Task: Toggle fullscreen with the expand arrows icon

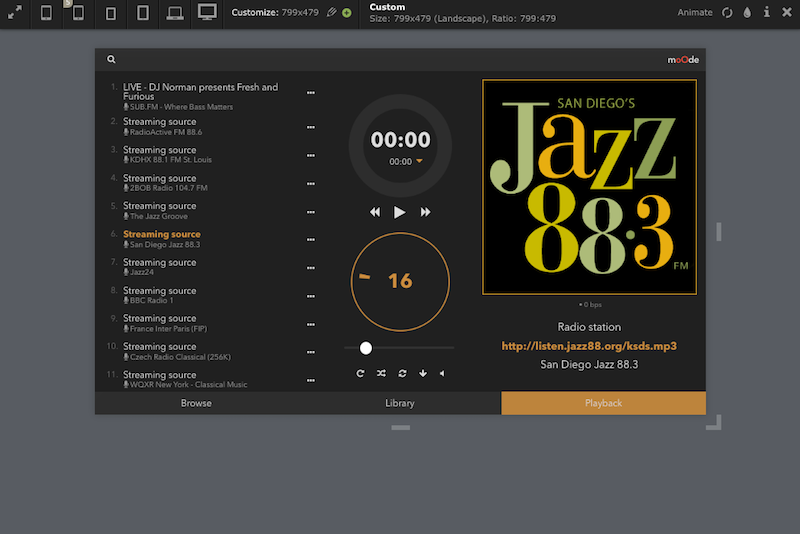Action: click(x=15, y=12)
